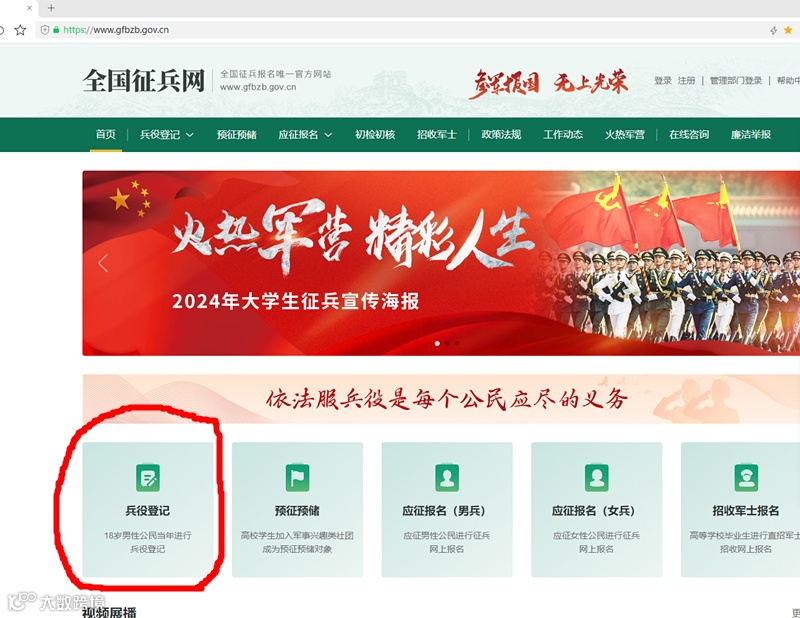Click the 登录 link in header
The image size is (800, 618).
[x=663, y=80]
